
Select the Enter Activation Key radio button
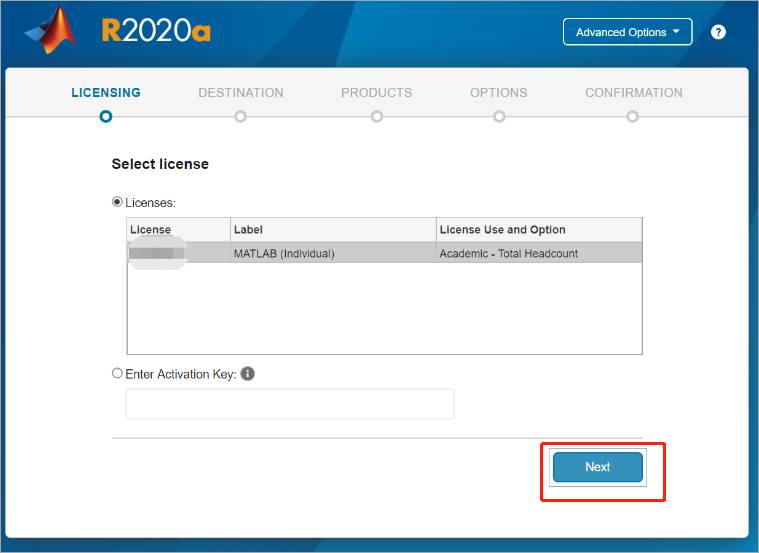[117, 373]
